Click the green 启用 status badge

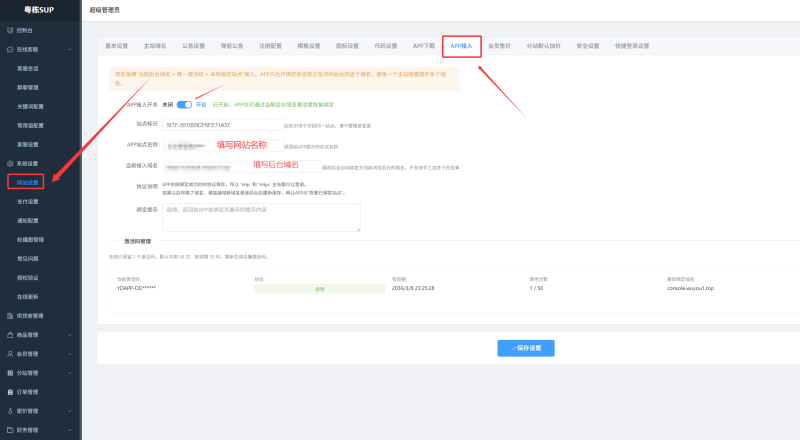320,288
